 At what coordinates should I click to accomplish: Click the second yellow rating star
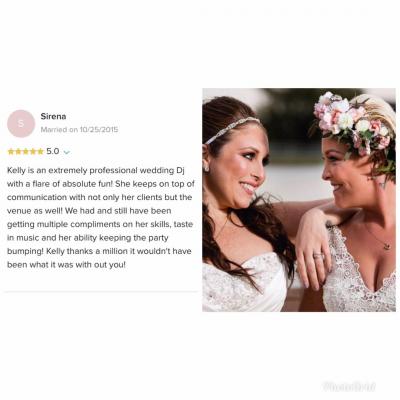point(18,152)
